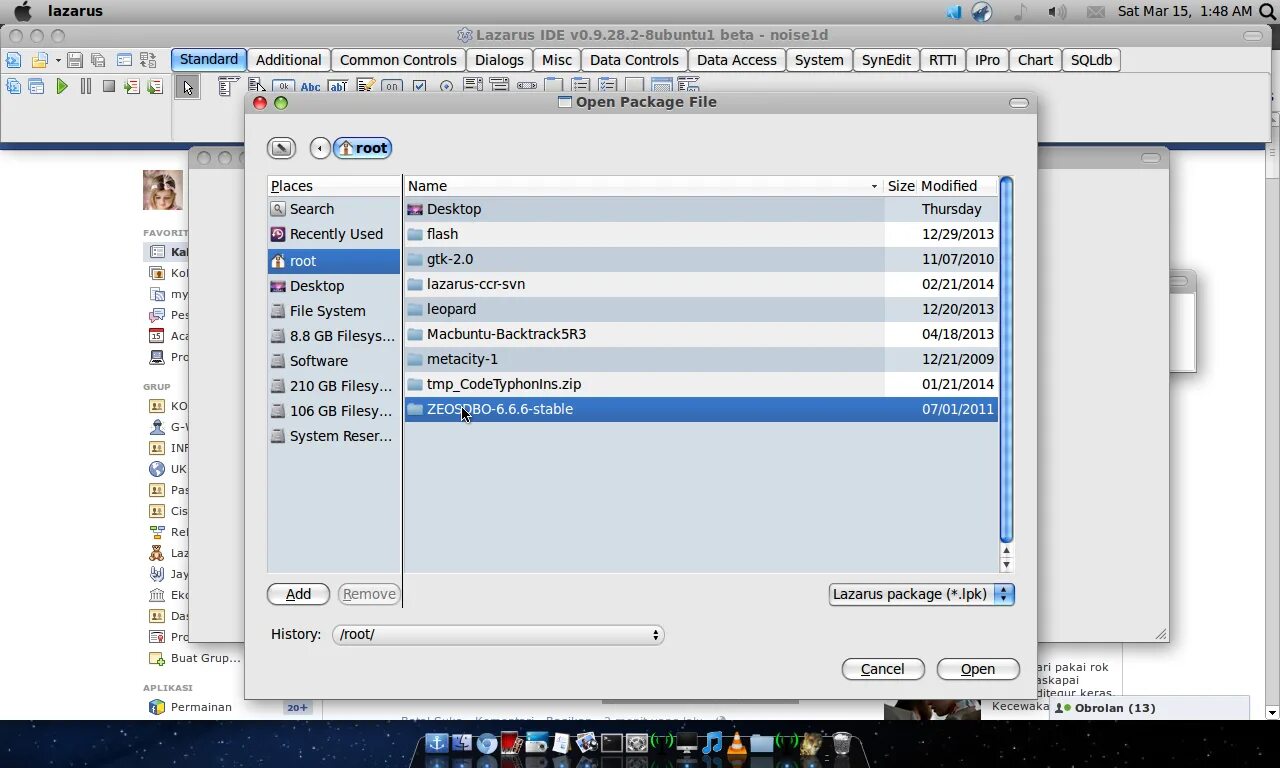Viewport: 1280px width, 768px height.
Task: Select the TButton 'Ok' component icon
Action: 284,87
